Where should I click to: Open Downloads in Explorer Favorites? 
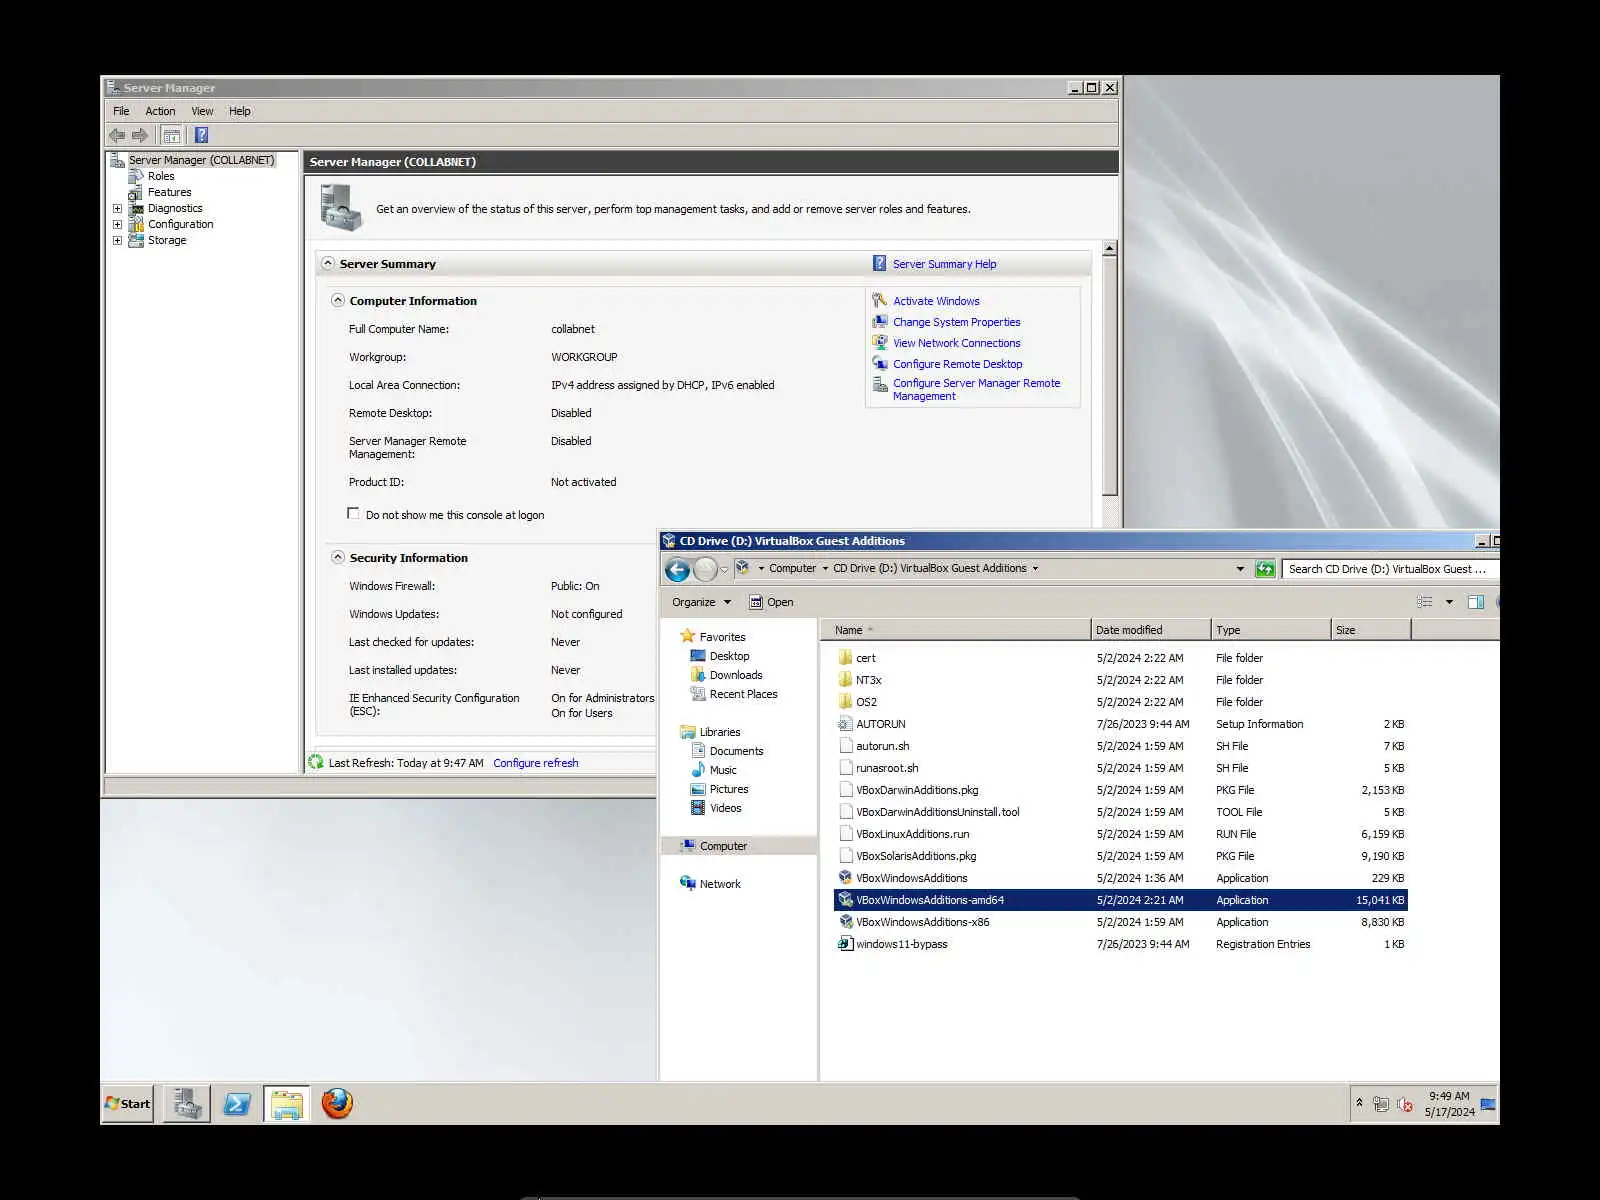click(736, 675)
